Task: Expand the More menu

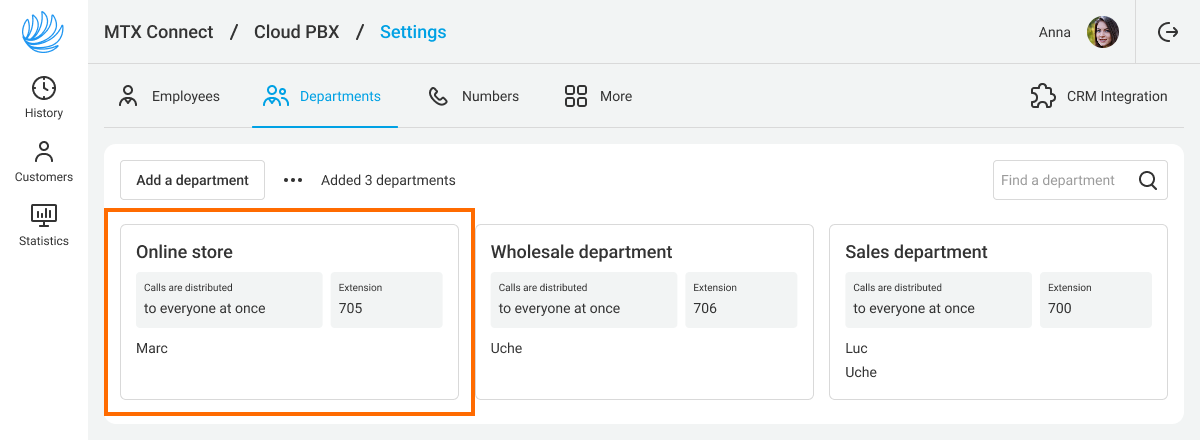Action: pyautogui.click(x=598, y=97)
